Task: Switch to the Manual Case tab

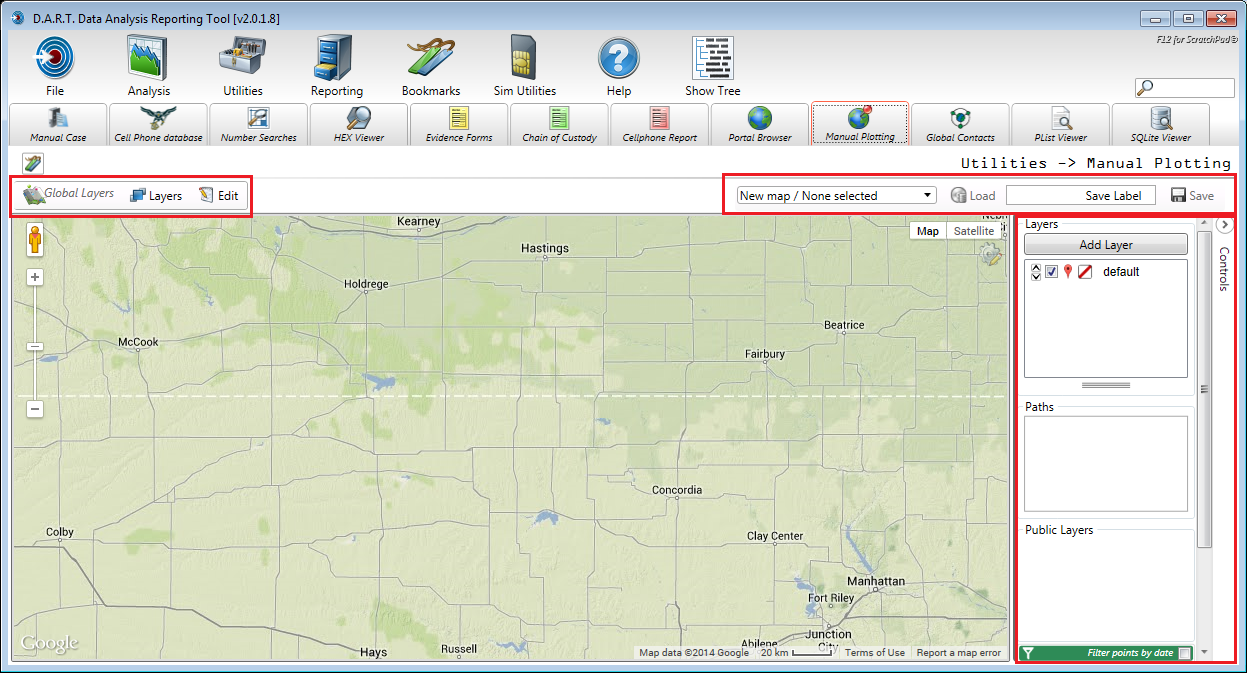Action: point(58,124)
